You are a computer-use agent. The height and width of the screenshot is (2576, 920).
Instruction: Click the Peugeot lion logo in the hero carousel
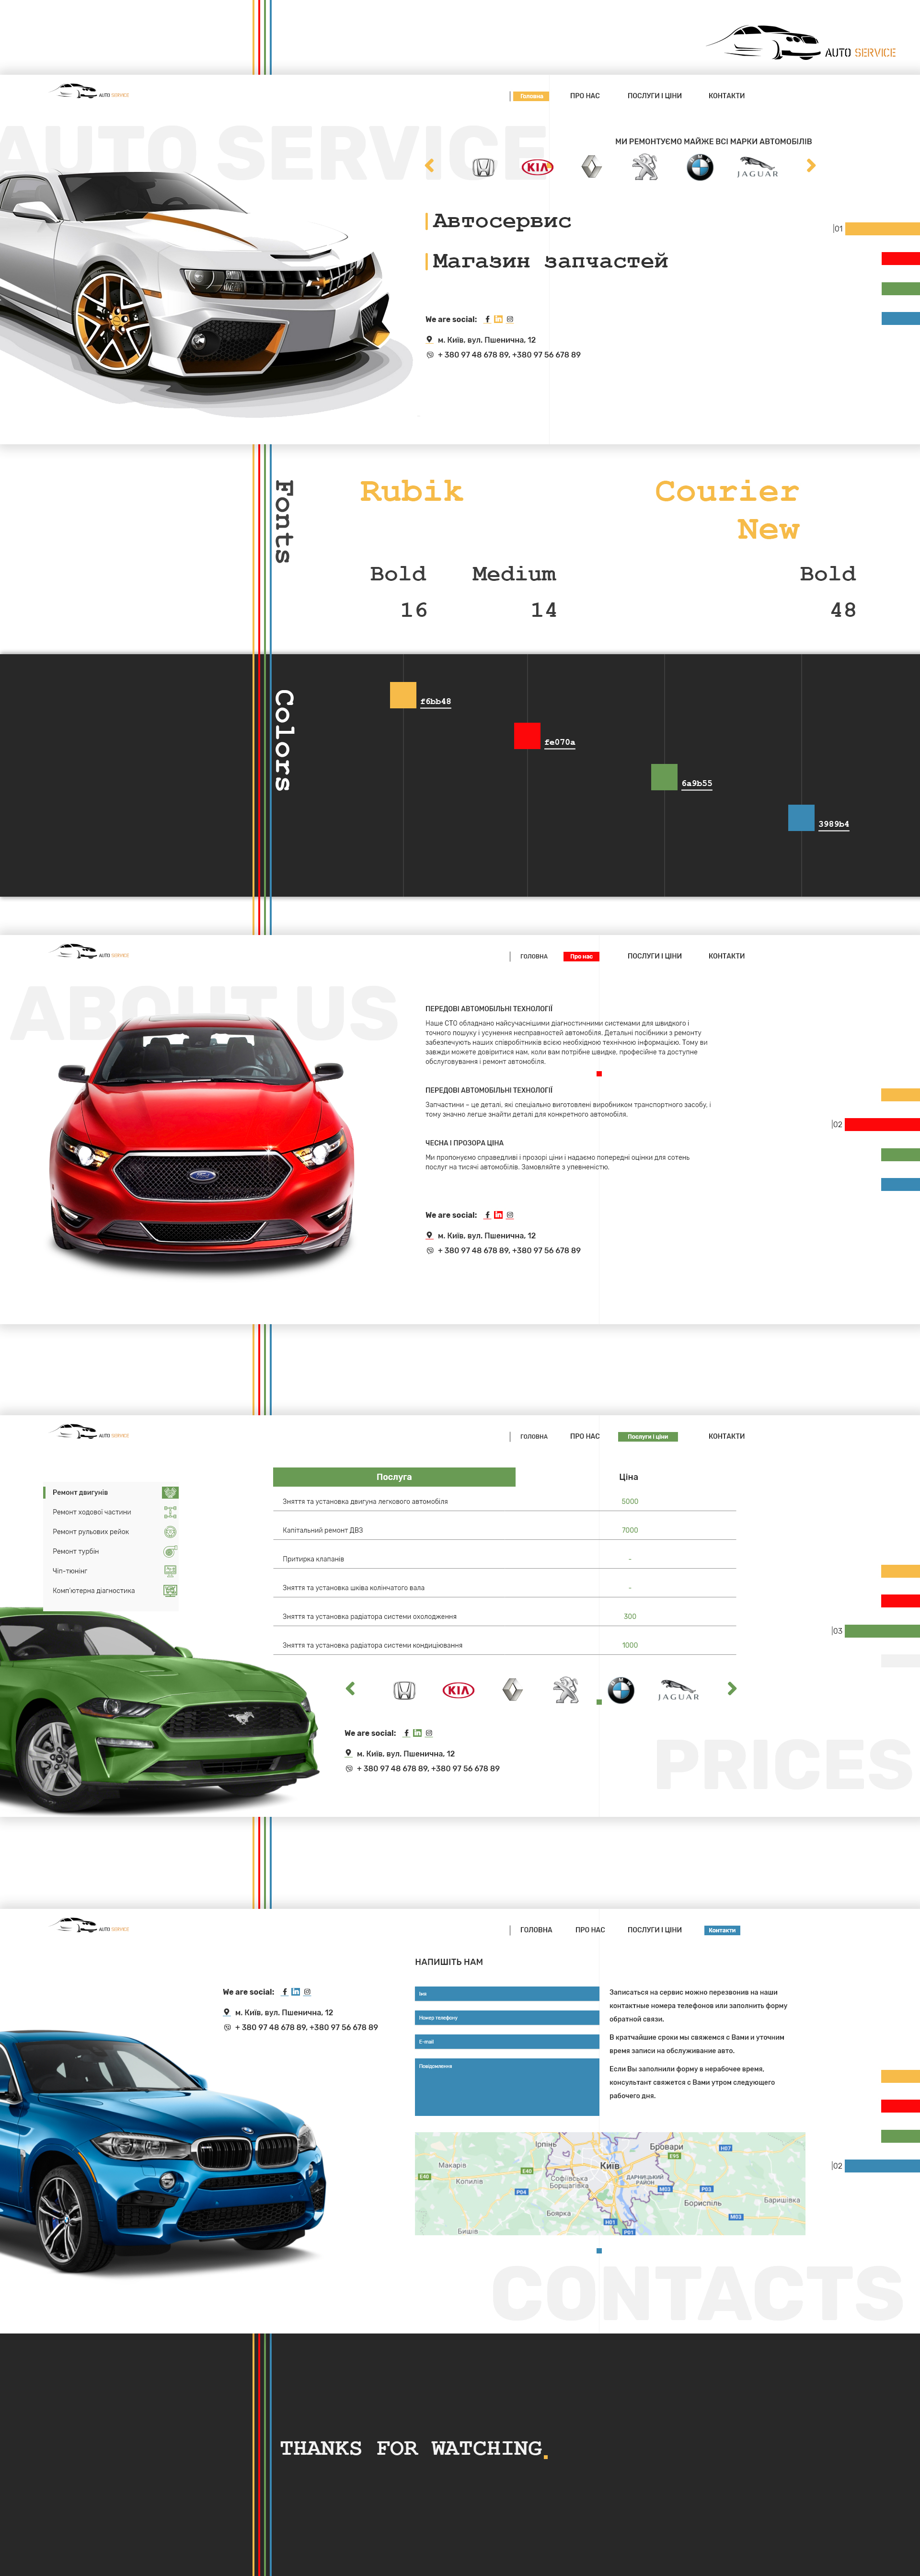(x=645, y=166)
